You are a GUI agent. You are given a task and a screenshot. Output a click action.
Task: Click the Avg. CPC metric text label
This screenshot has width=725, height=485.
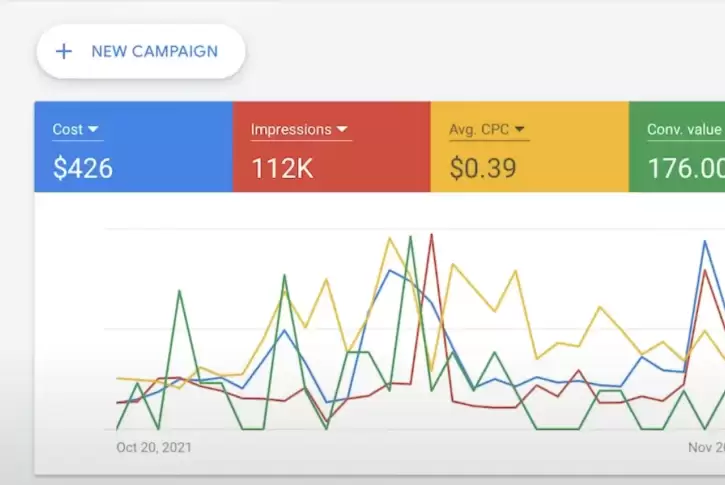pos(480,129)
